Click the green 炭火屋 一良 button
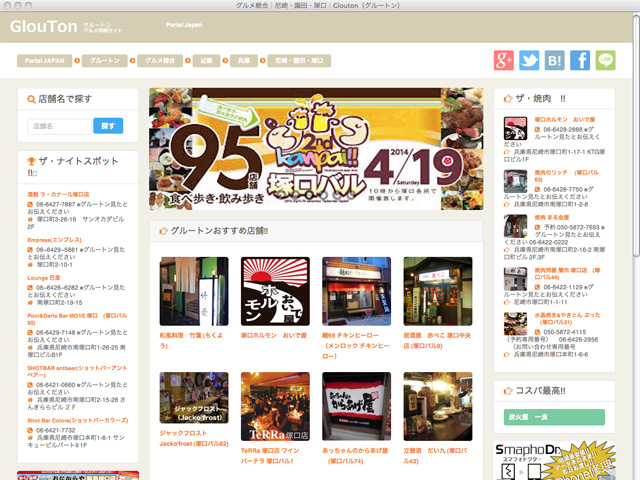640x480 pixels. [x=554, y=417]
